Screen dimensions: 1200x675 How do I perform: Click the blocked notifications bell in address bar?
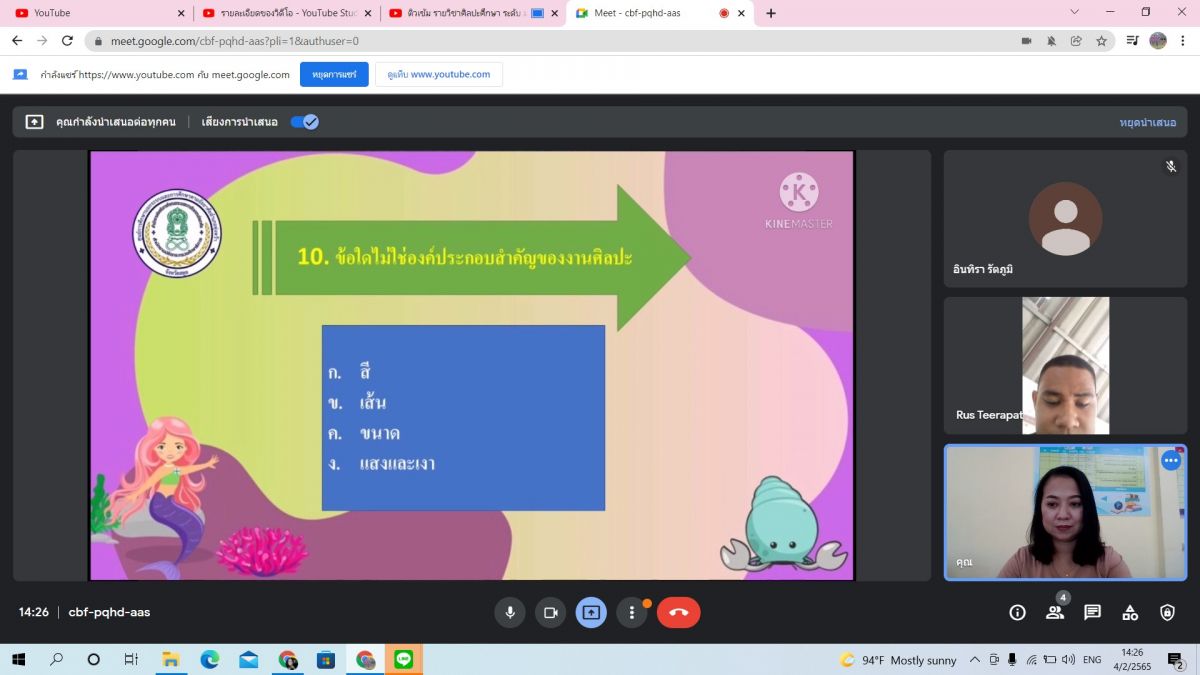(1051, 41)
